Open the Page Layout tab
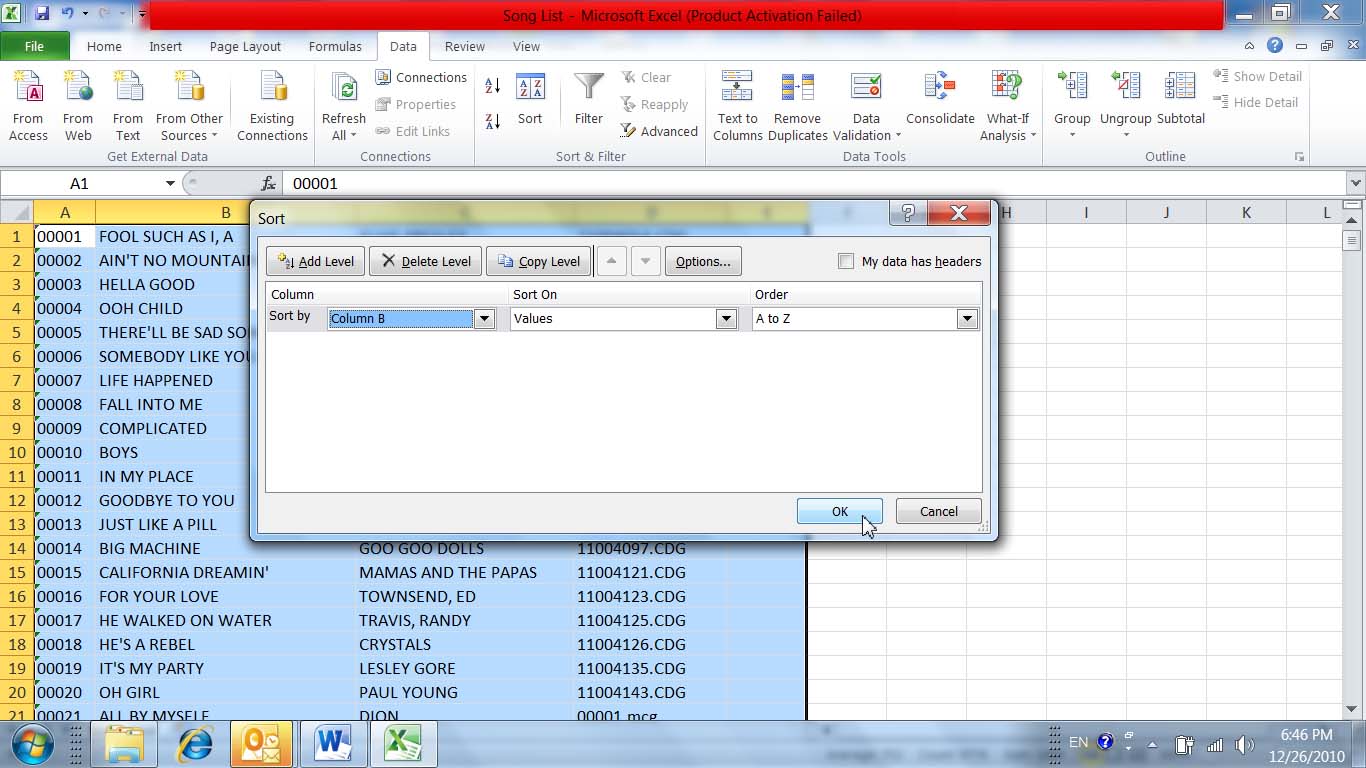 (x=245, y=46)
